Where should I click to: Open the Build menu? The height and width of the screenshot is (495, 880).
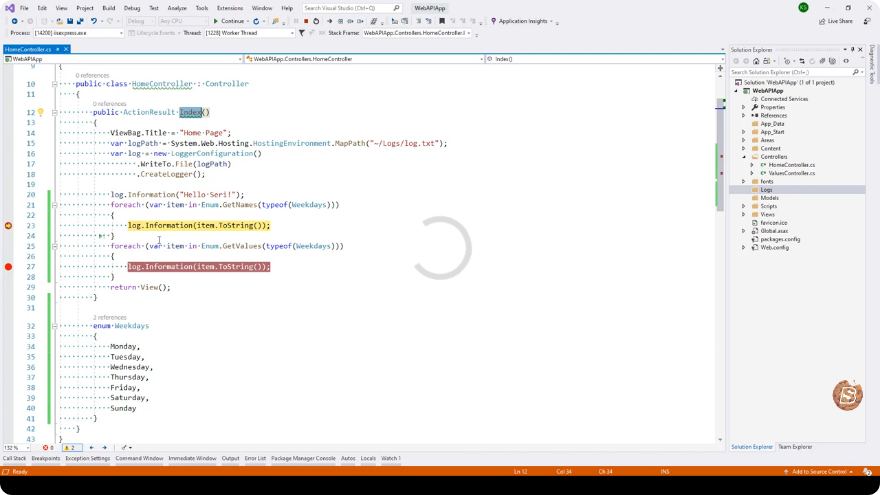point(108,8)
